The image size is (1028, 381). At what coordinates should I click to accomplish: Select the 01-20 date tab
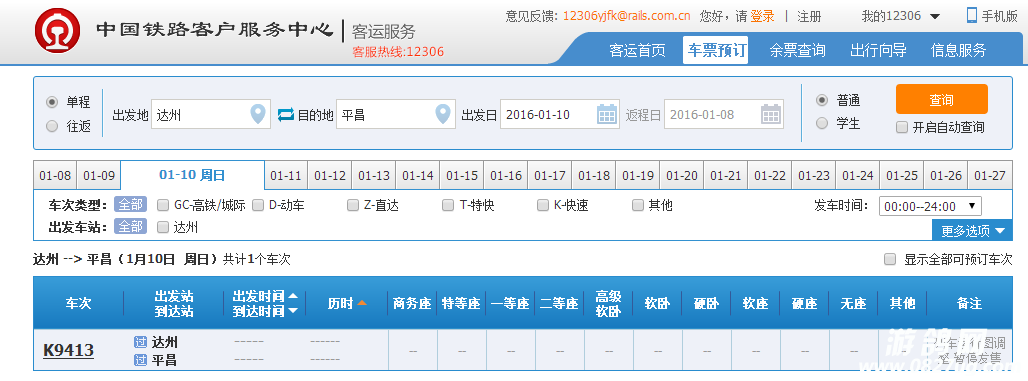pos(682,176)
